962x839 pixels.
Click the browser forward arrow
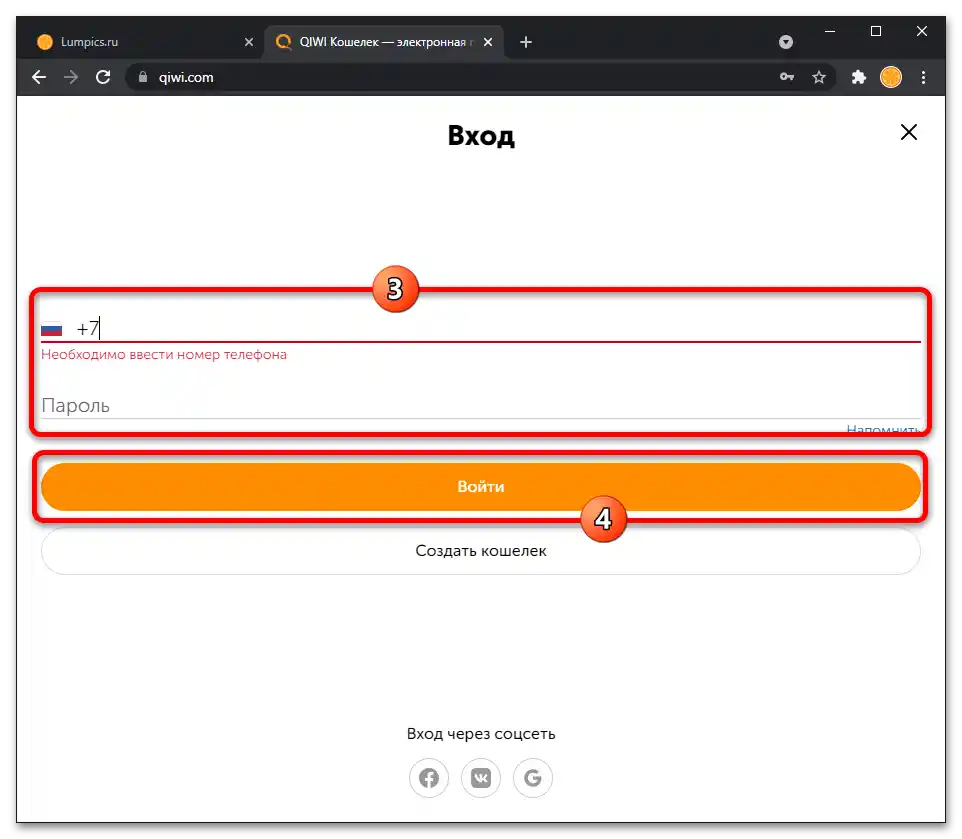coord(71,77)
